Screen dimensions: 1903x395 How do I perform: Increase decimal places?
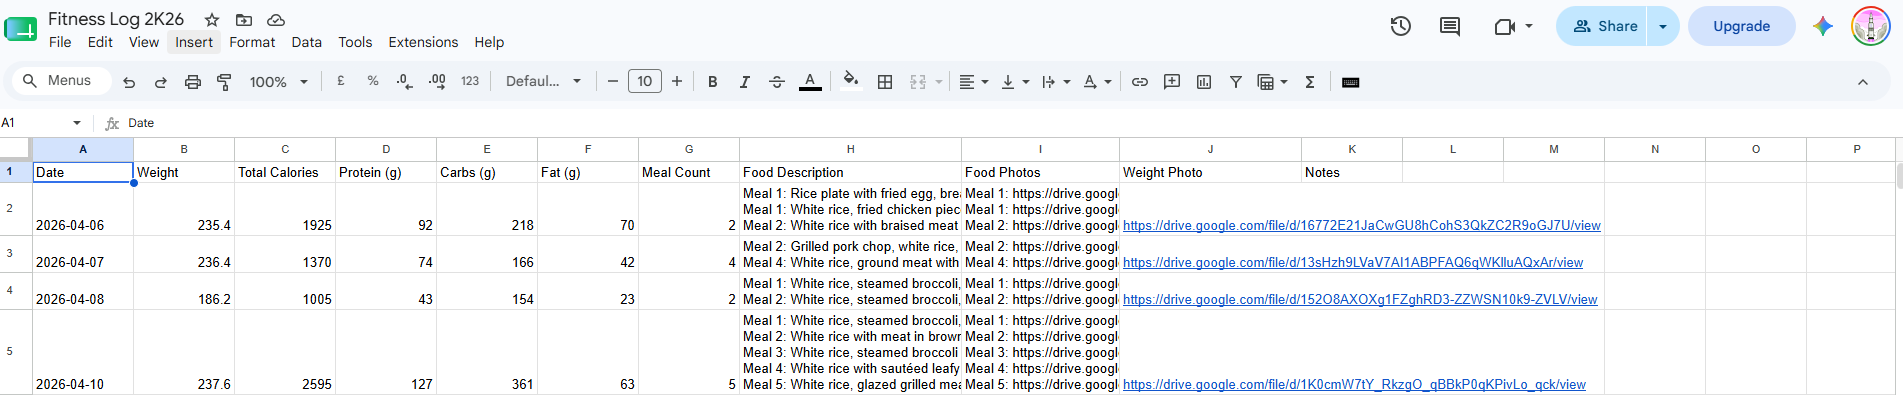pyautogui.click(x=437, y=81)
